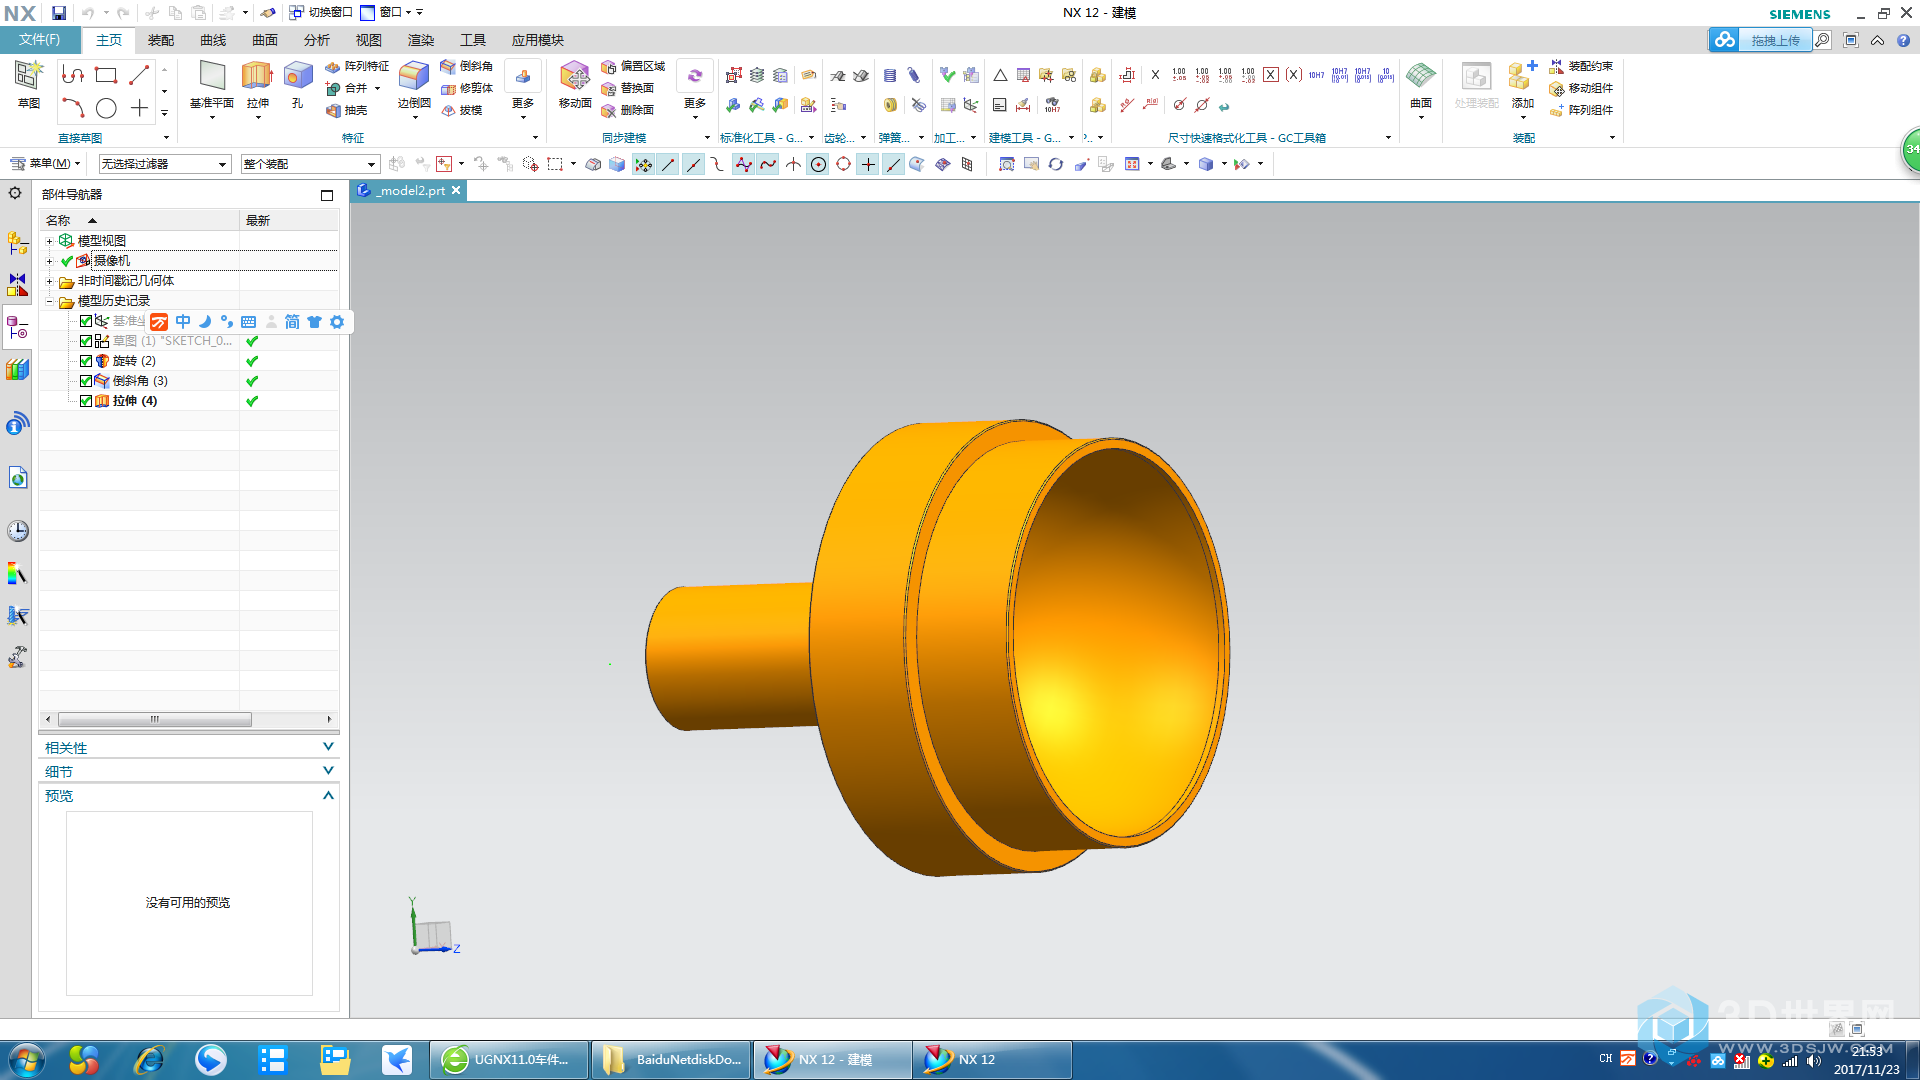Toggle checkbox for 草图 (1) SKETCH feature
This screenshot has height=1080, width=1920.
(x=86, y=341)
